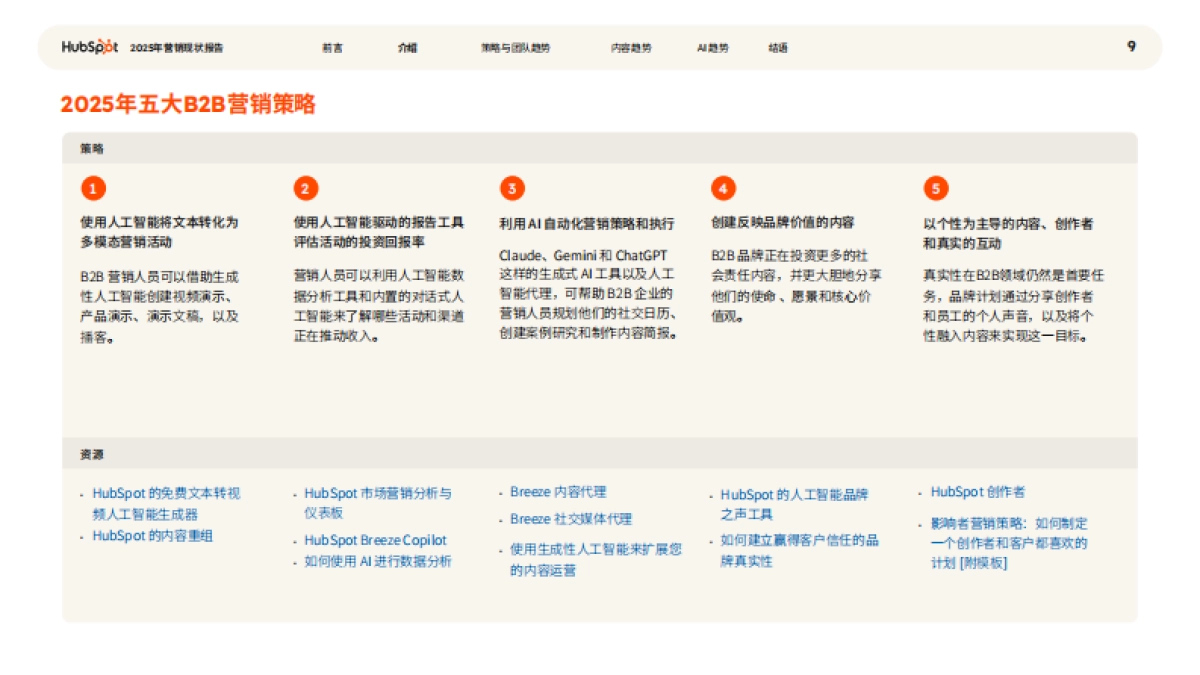Open the Breeze 内容代理 link
Viewport: 1200px width, 675px height.
tap(558, 492)
